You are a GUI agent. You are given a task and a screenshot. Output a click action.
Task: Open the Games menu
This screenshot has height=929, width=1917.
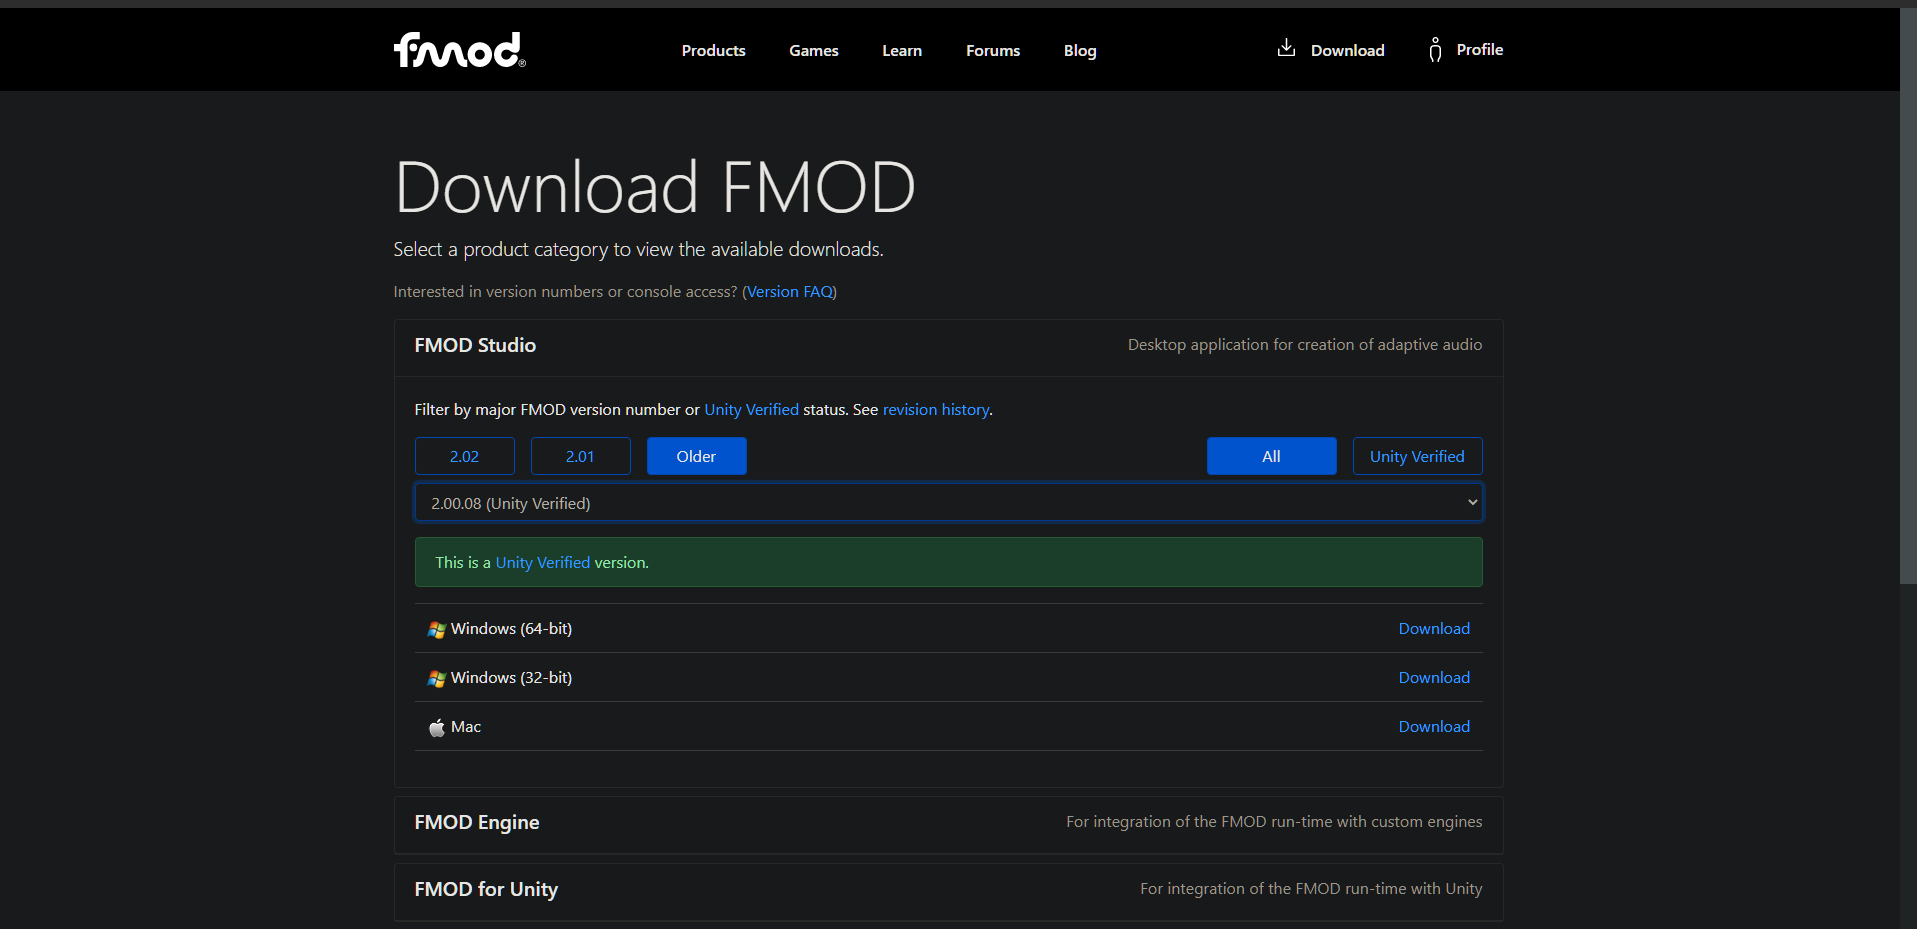[814, 51]
